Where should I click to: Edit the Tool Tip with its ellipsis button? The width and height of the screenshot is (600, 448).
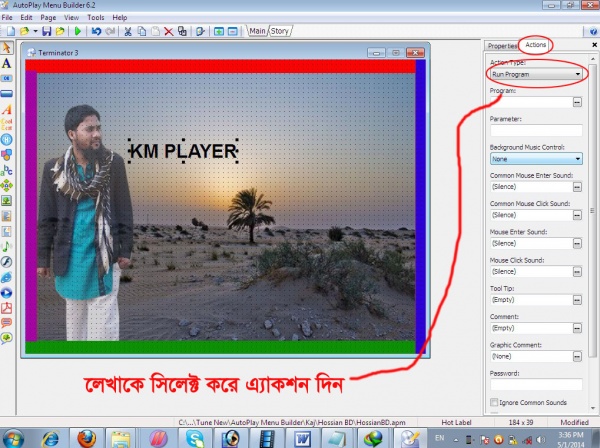pyautogui.click(x=577, y=300)
